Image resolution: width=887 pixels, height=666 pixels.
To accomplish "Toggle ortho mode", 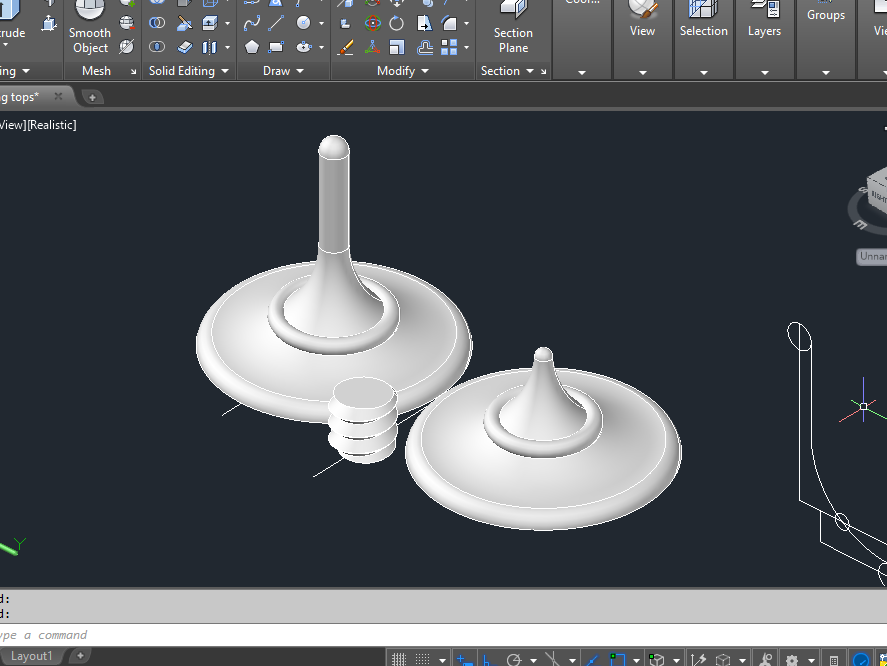I will click(x=489, y=660).
